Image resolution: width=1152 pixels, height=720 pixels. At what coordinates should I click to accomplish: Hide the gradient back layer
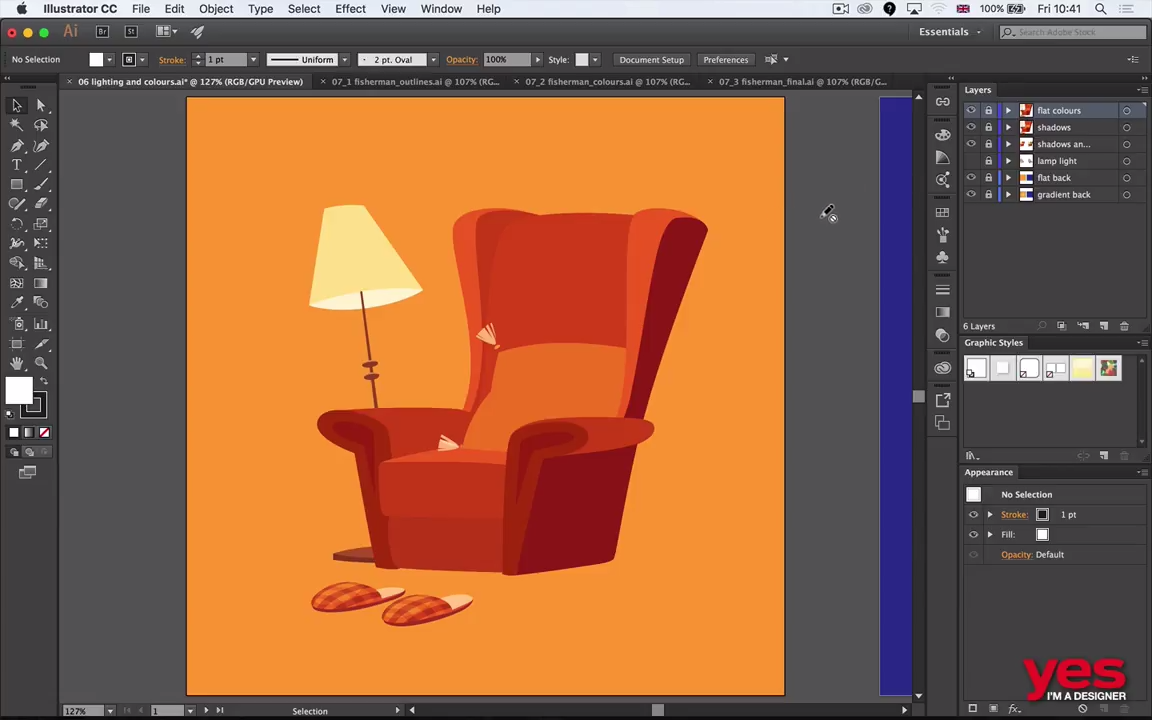pos(971,195)
